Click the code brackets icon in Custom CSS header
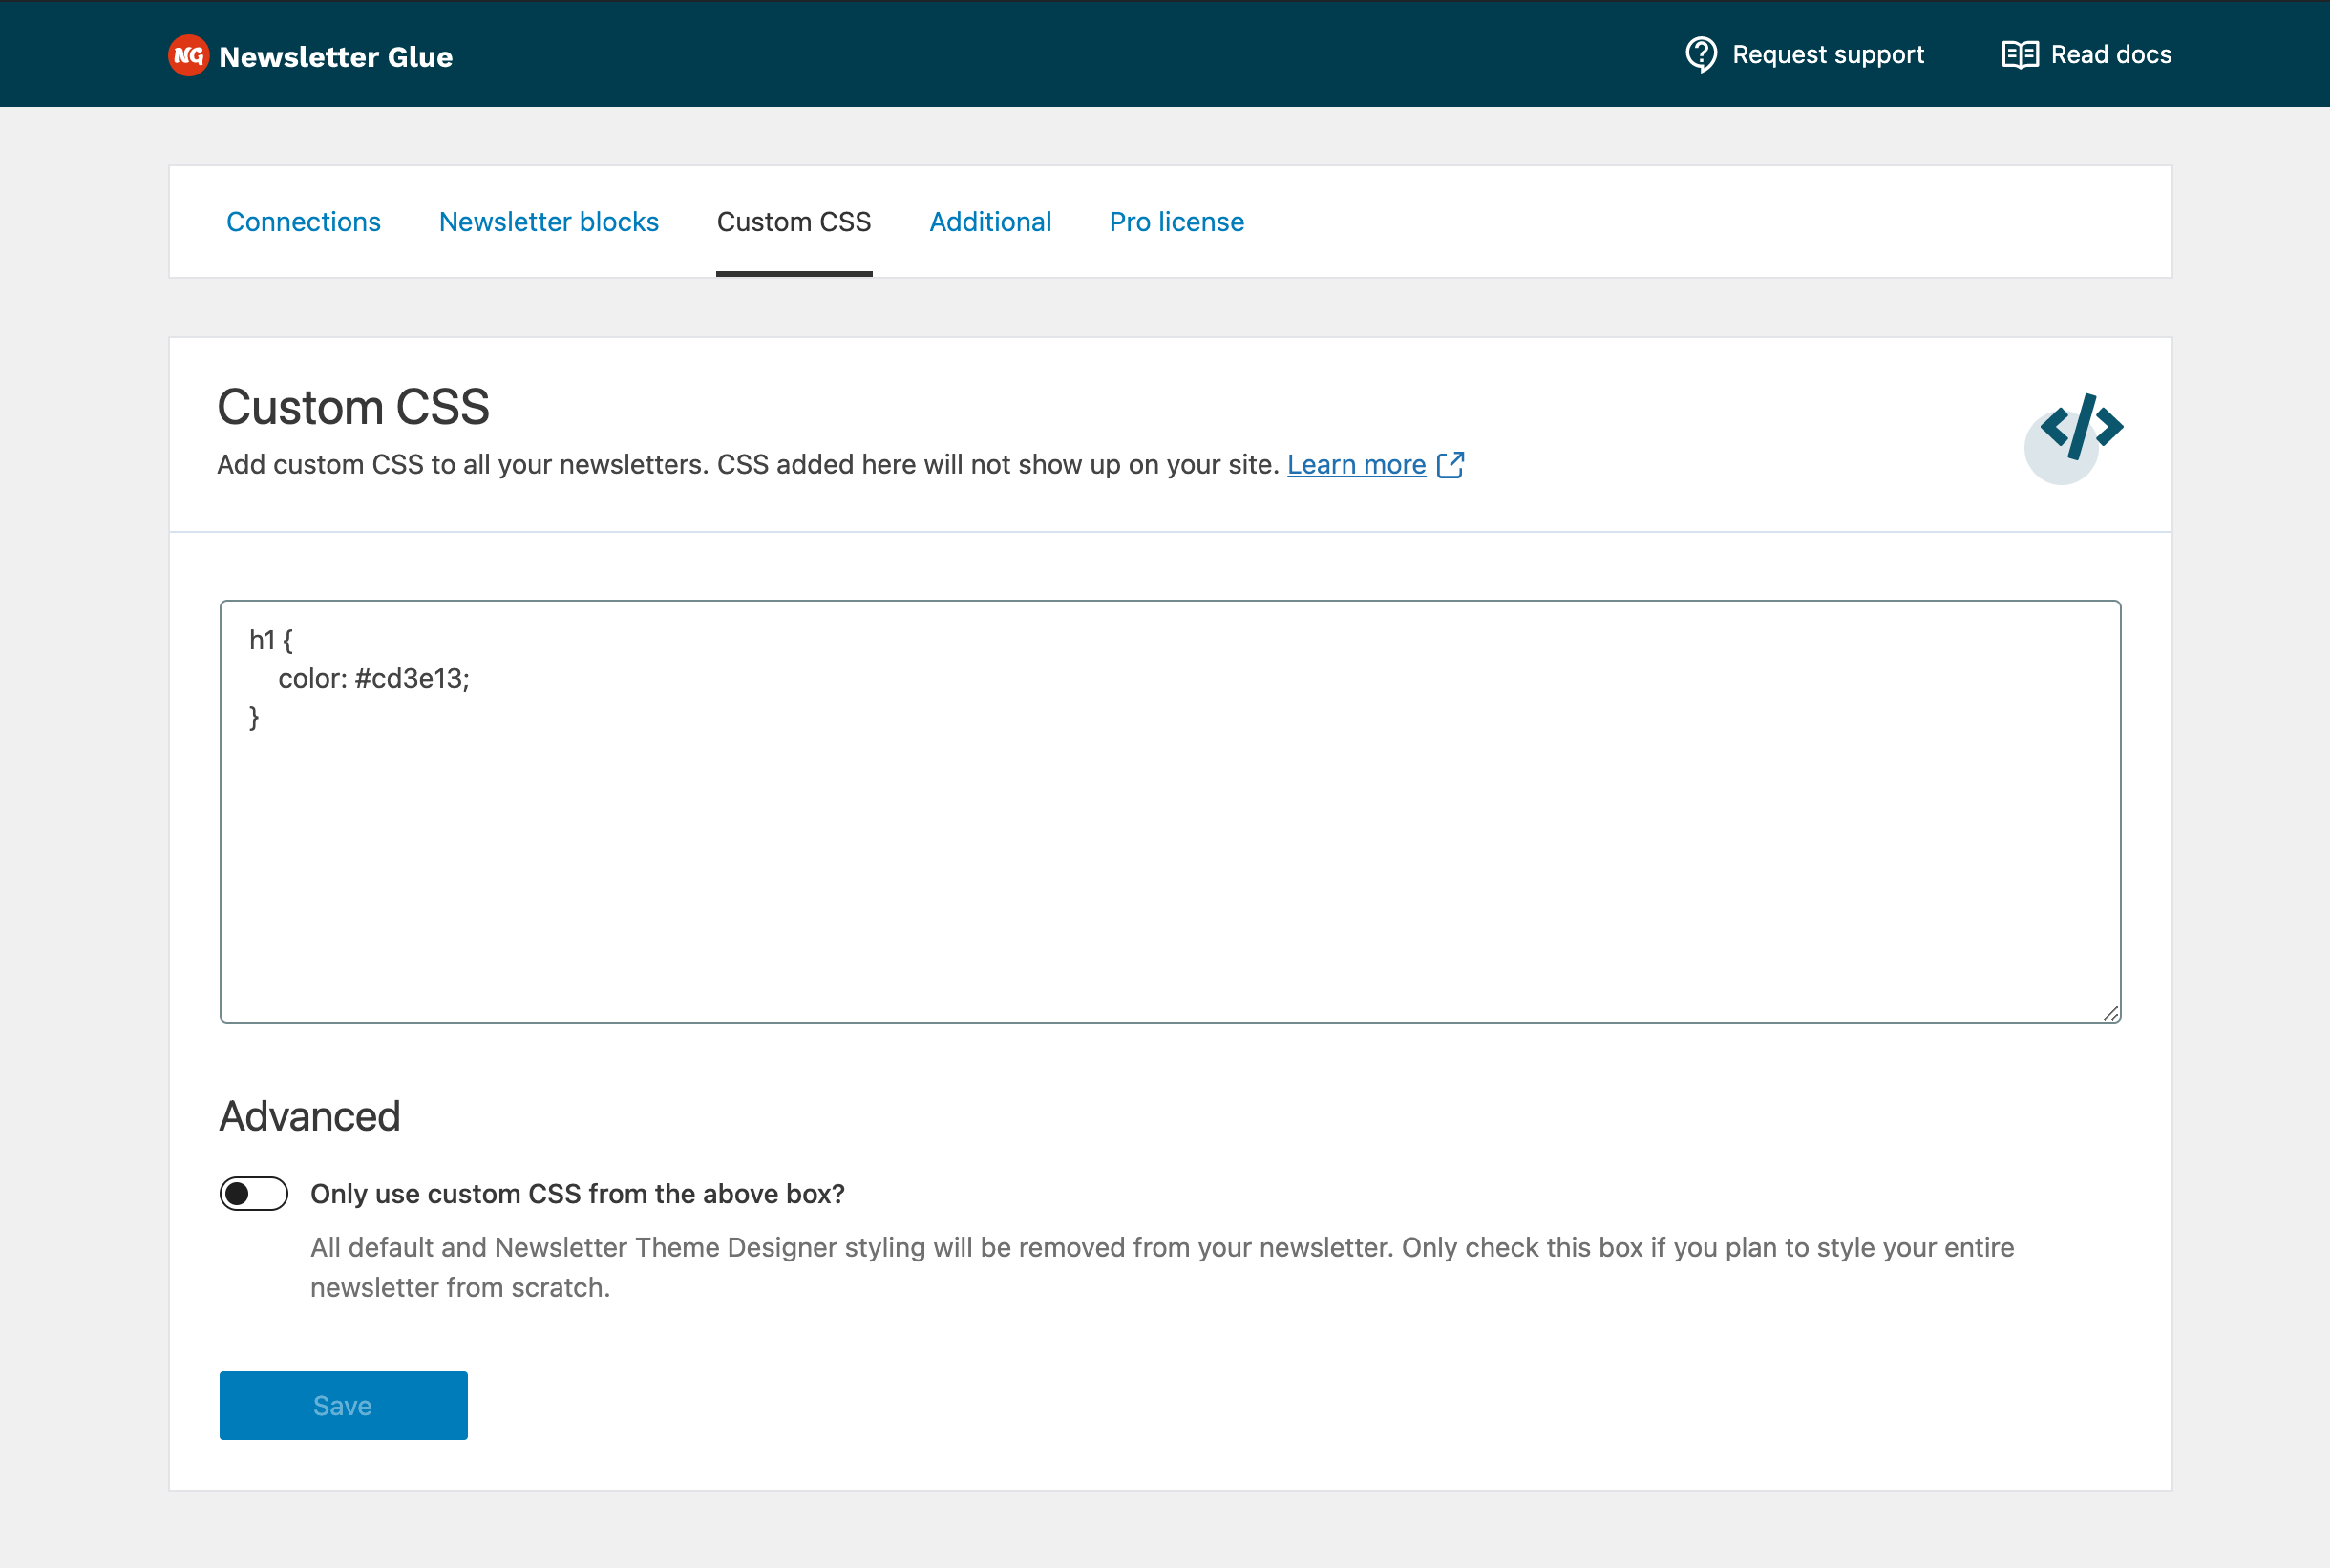The image size is (2330, 1568). (2075, 438)
